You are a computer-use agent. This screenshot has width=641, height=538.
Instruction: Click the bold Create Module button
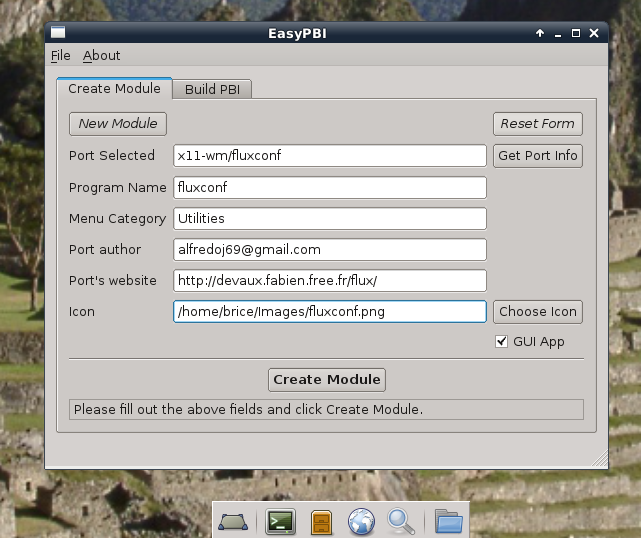point(327,379)
